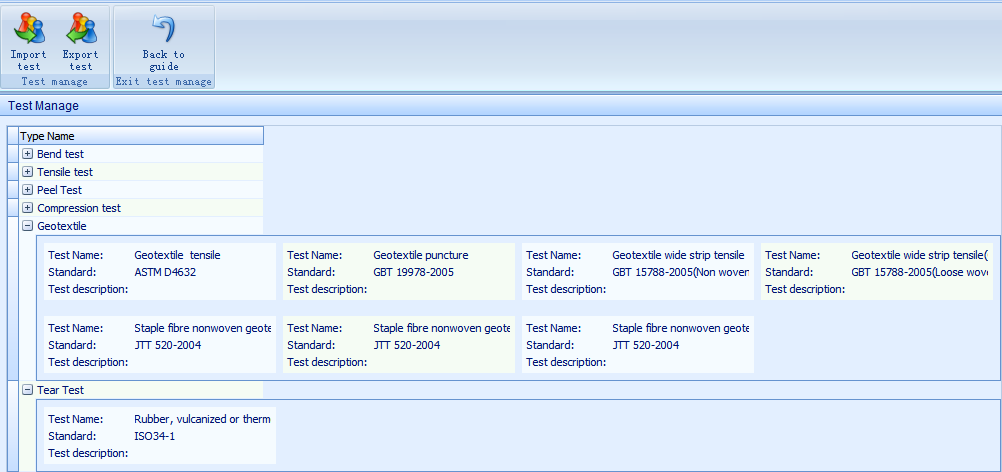This screenshot has width=1002, height=472.
Task: Expand the Tensile test group
Action: tap(28, 172)
